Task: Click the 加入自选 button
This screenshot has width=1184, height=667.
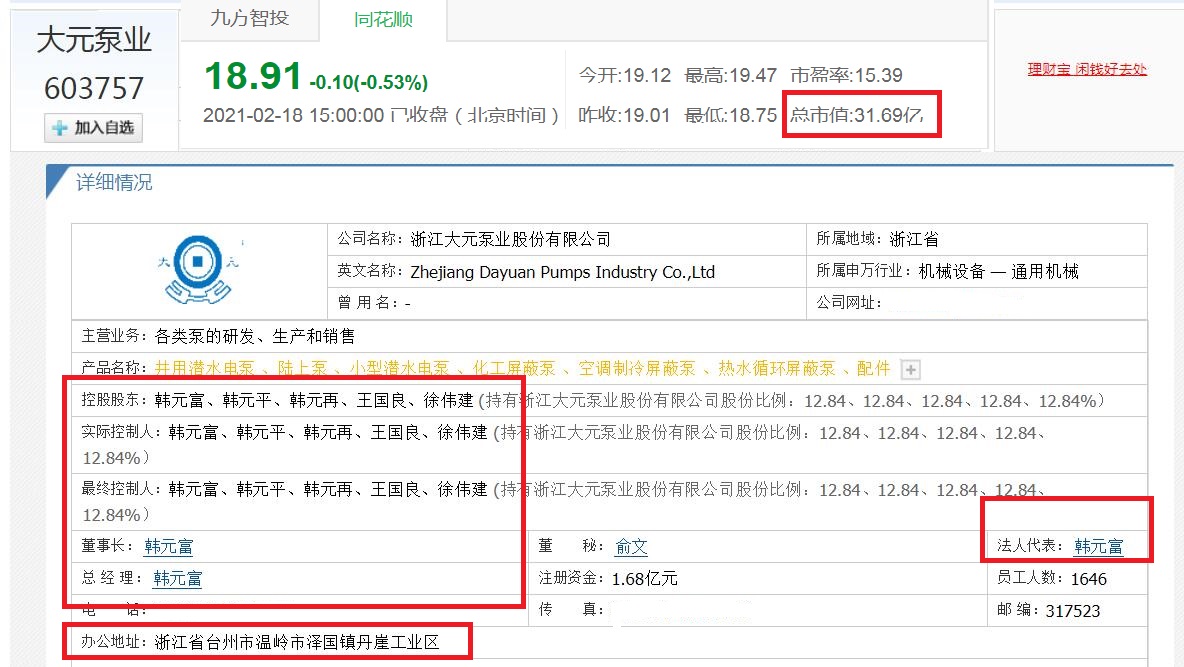Action: pyautogui.click(x=94, y=128)
